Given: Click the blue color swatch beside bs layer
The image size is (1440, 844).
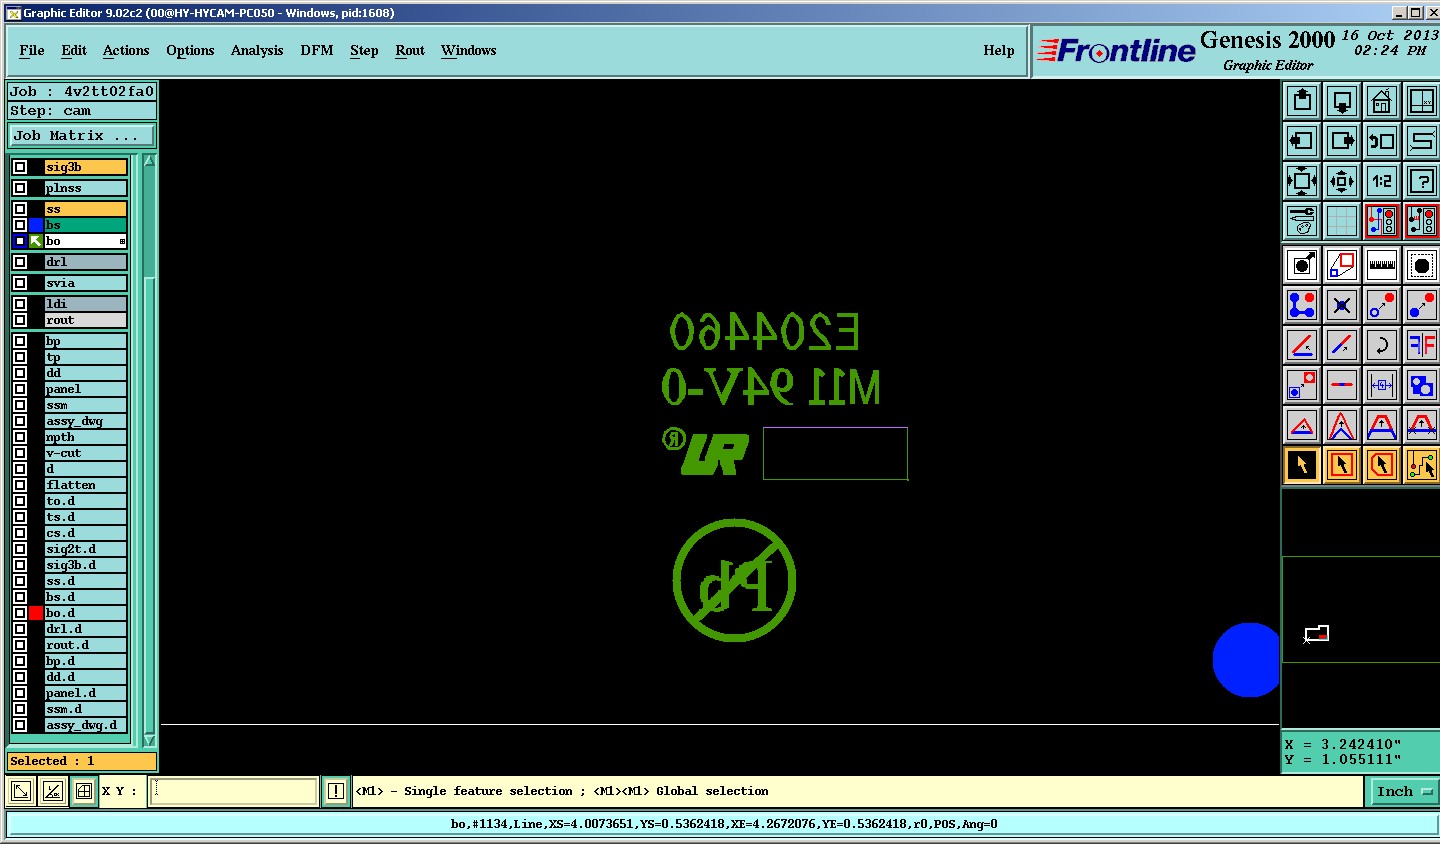Looking at the screenshot, I should (36, 225).
